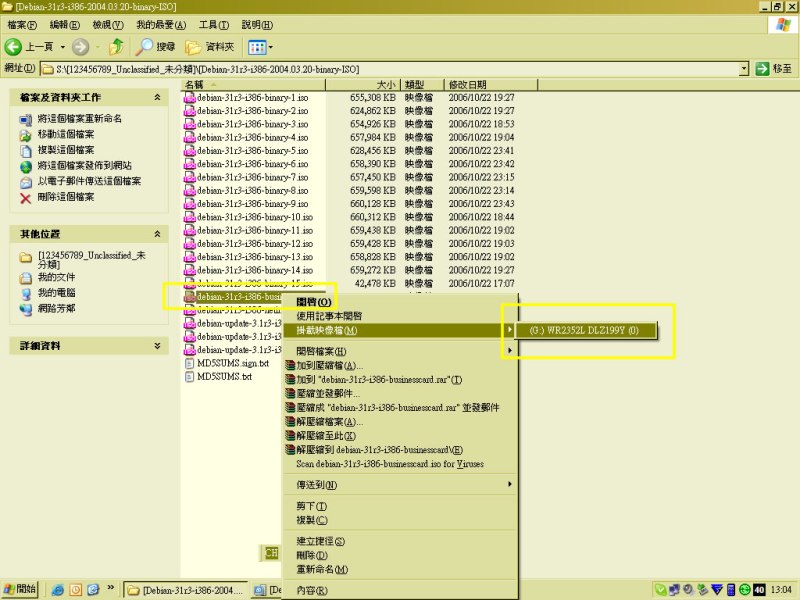
Task: Collapse the 其他位置 panel
Action: tap(158, 234)
